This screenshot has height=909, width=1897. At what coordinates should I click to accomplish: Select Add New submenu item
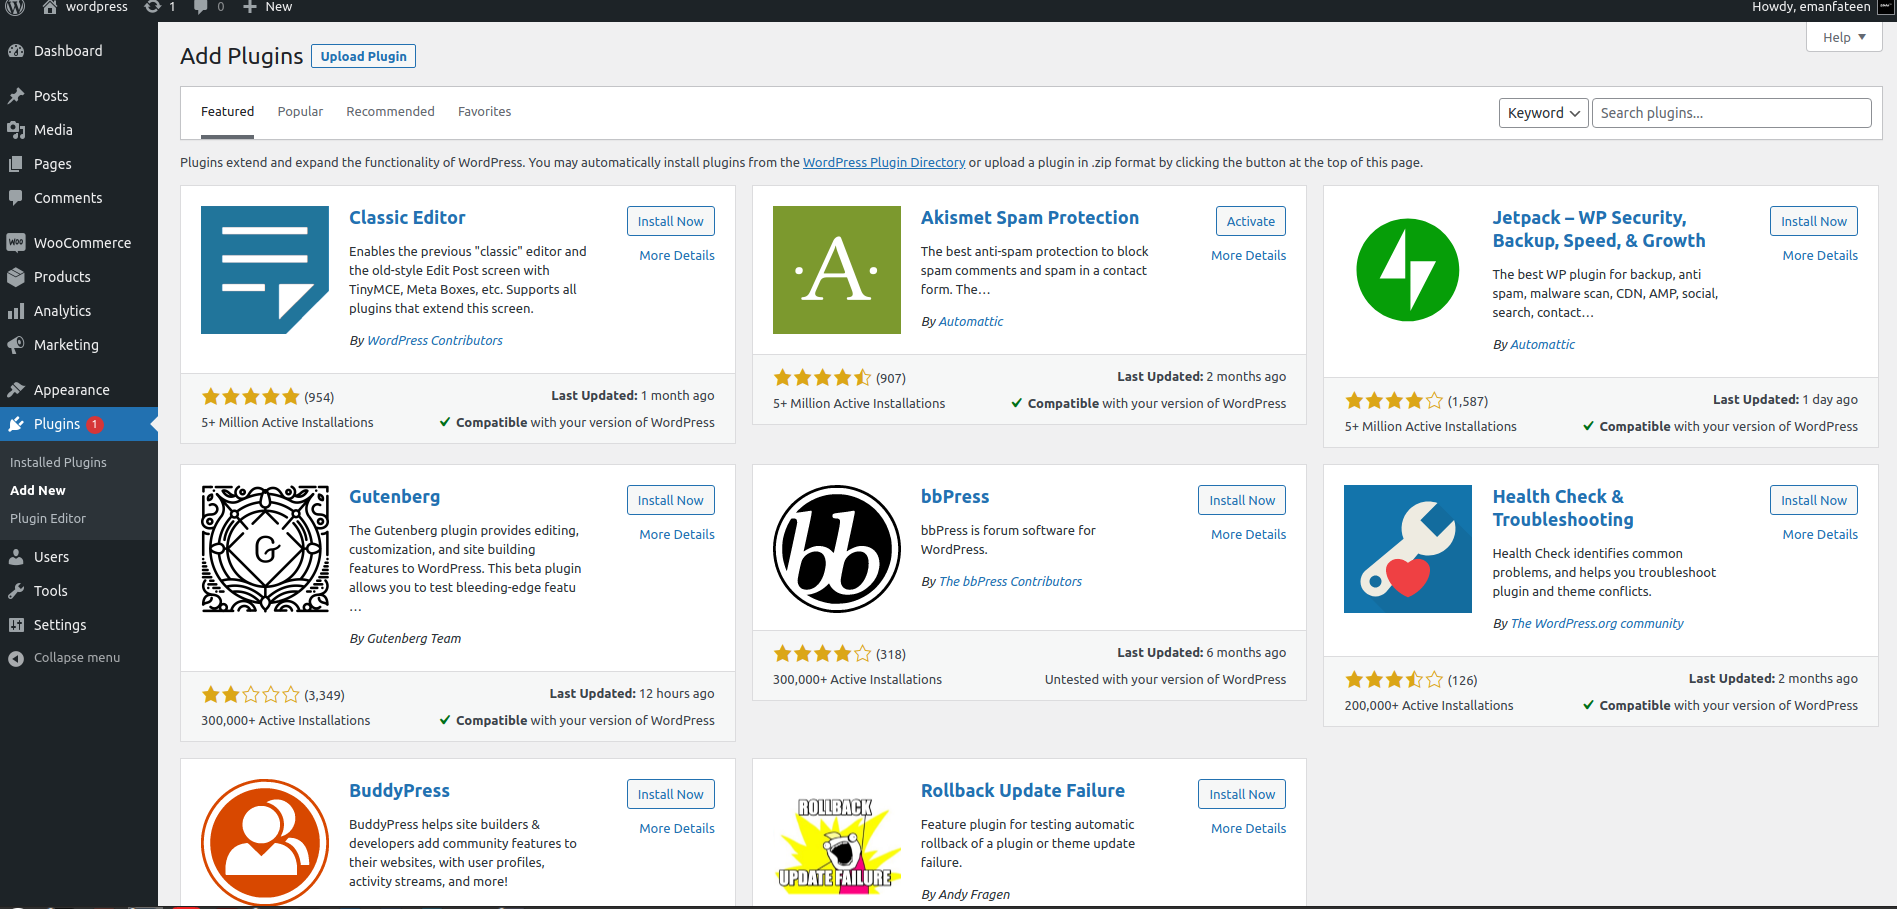(x=38, y=491)
